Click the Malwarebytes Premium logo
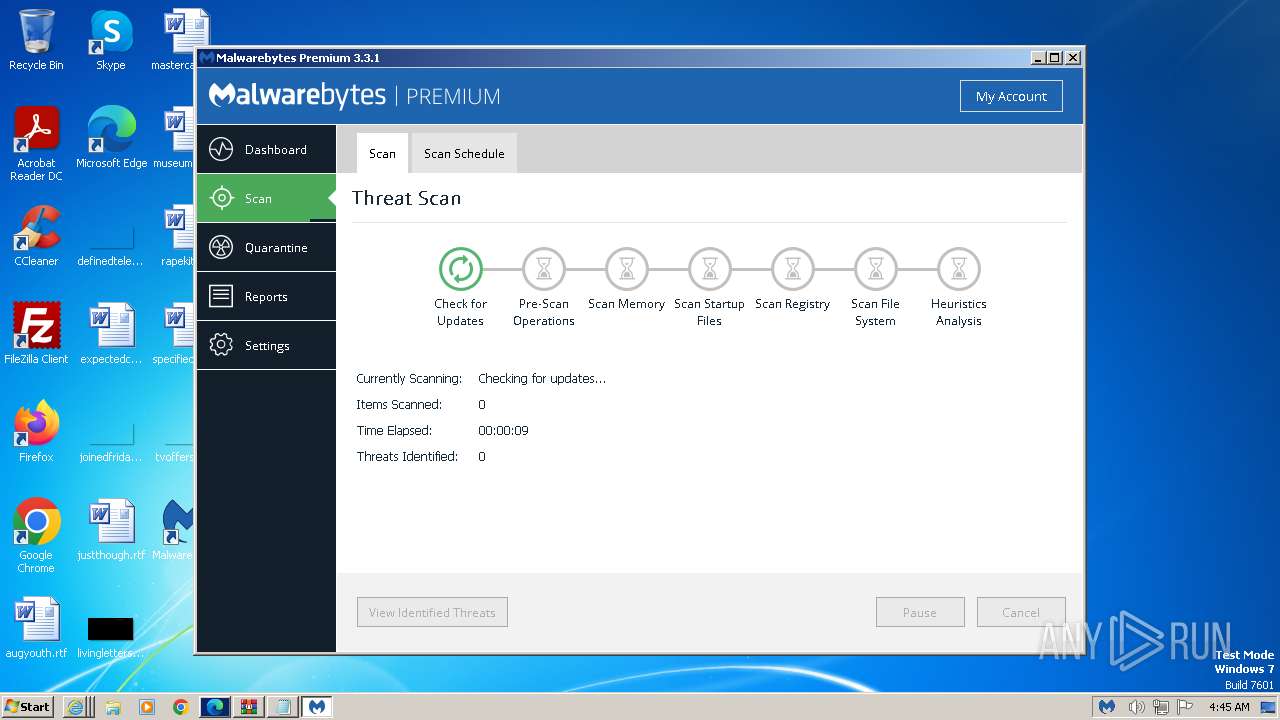Screen dimensions: 1280x720 [354, 96]
